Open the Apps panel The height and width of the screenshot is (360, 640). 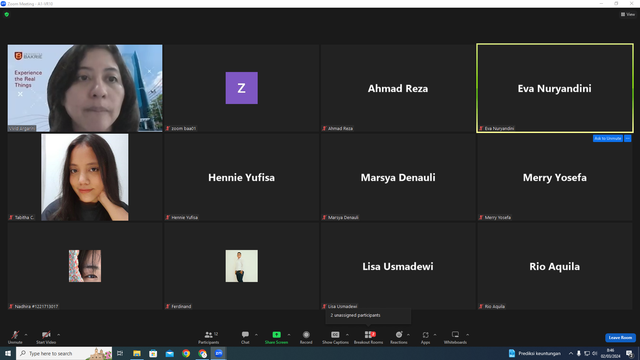[425, 337]
